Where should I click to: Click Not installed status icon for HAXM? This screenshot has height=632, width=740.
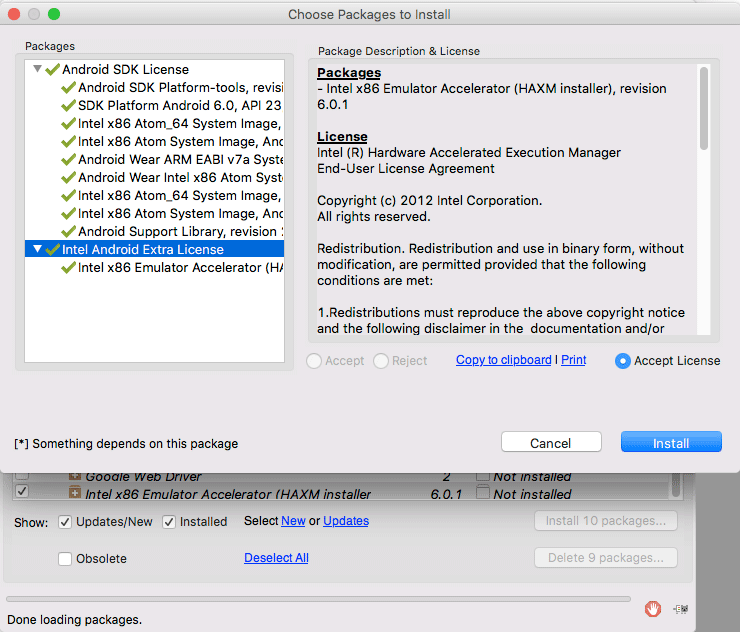(482, 492)
